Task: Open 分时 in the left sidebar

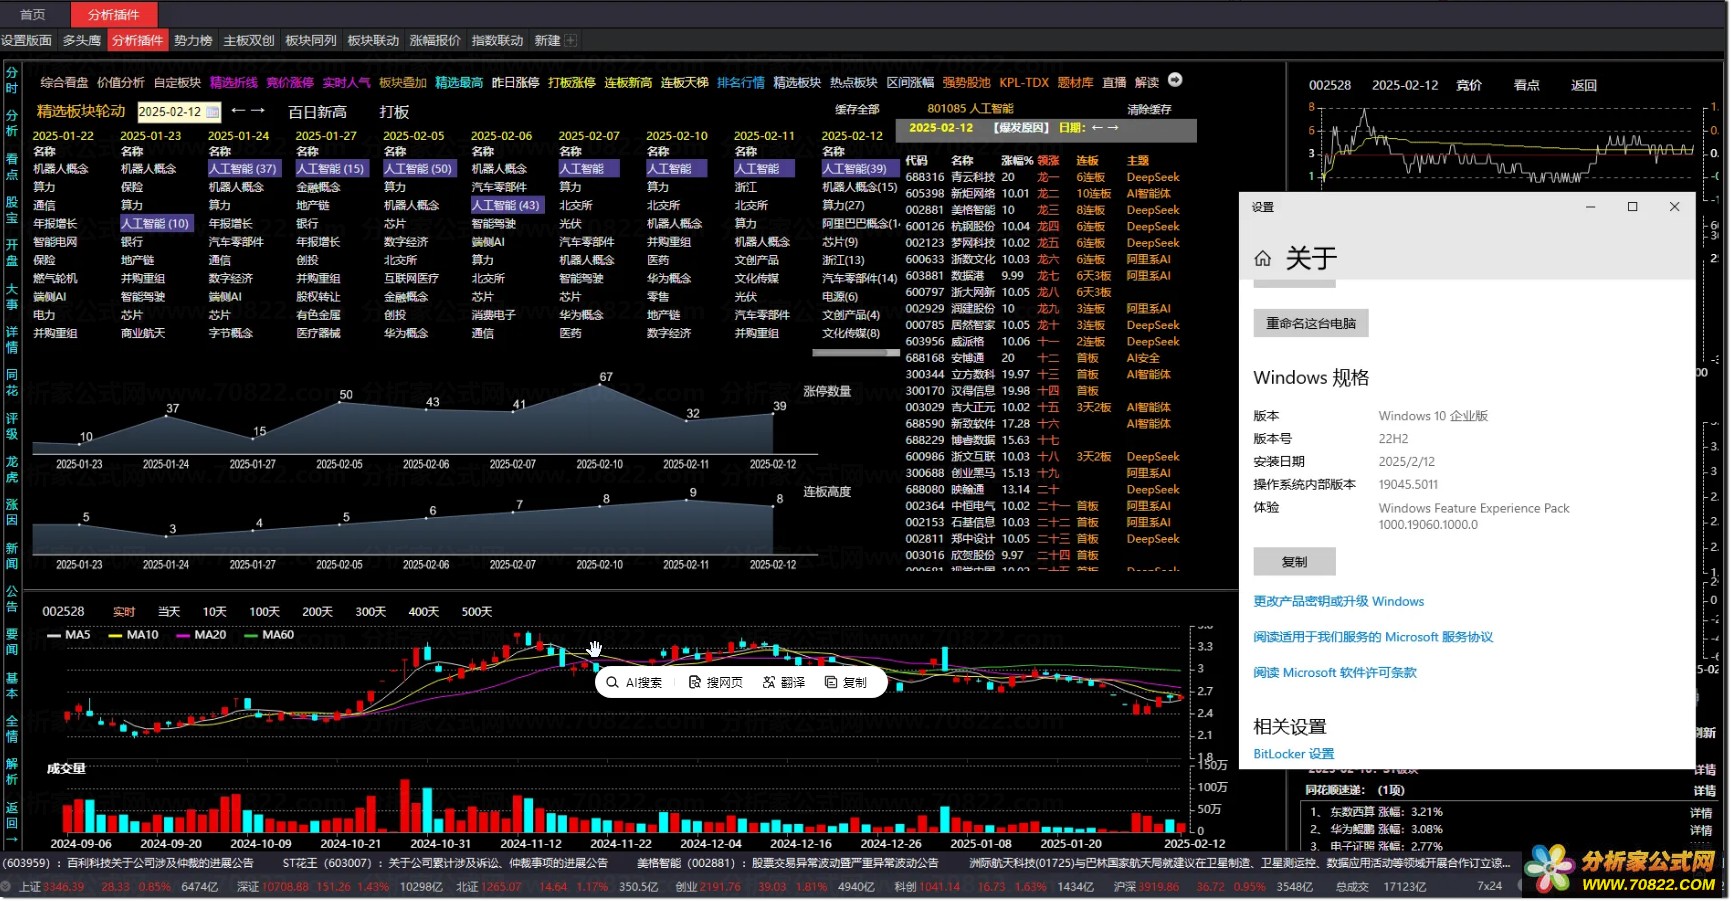Action: (x=12, y=80)
